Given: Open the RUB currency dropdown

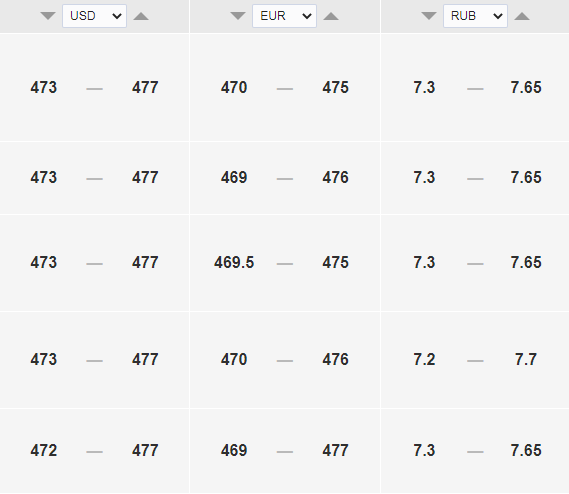Looking at the screenshot, I should click(x=475, y=16).
